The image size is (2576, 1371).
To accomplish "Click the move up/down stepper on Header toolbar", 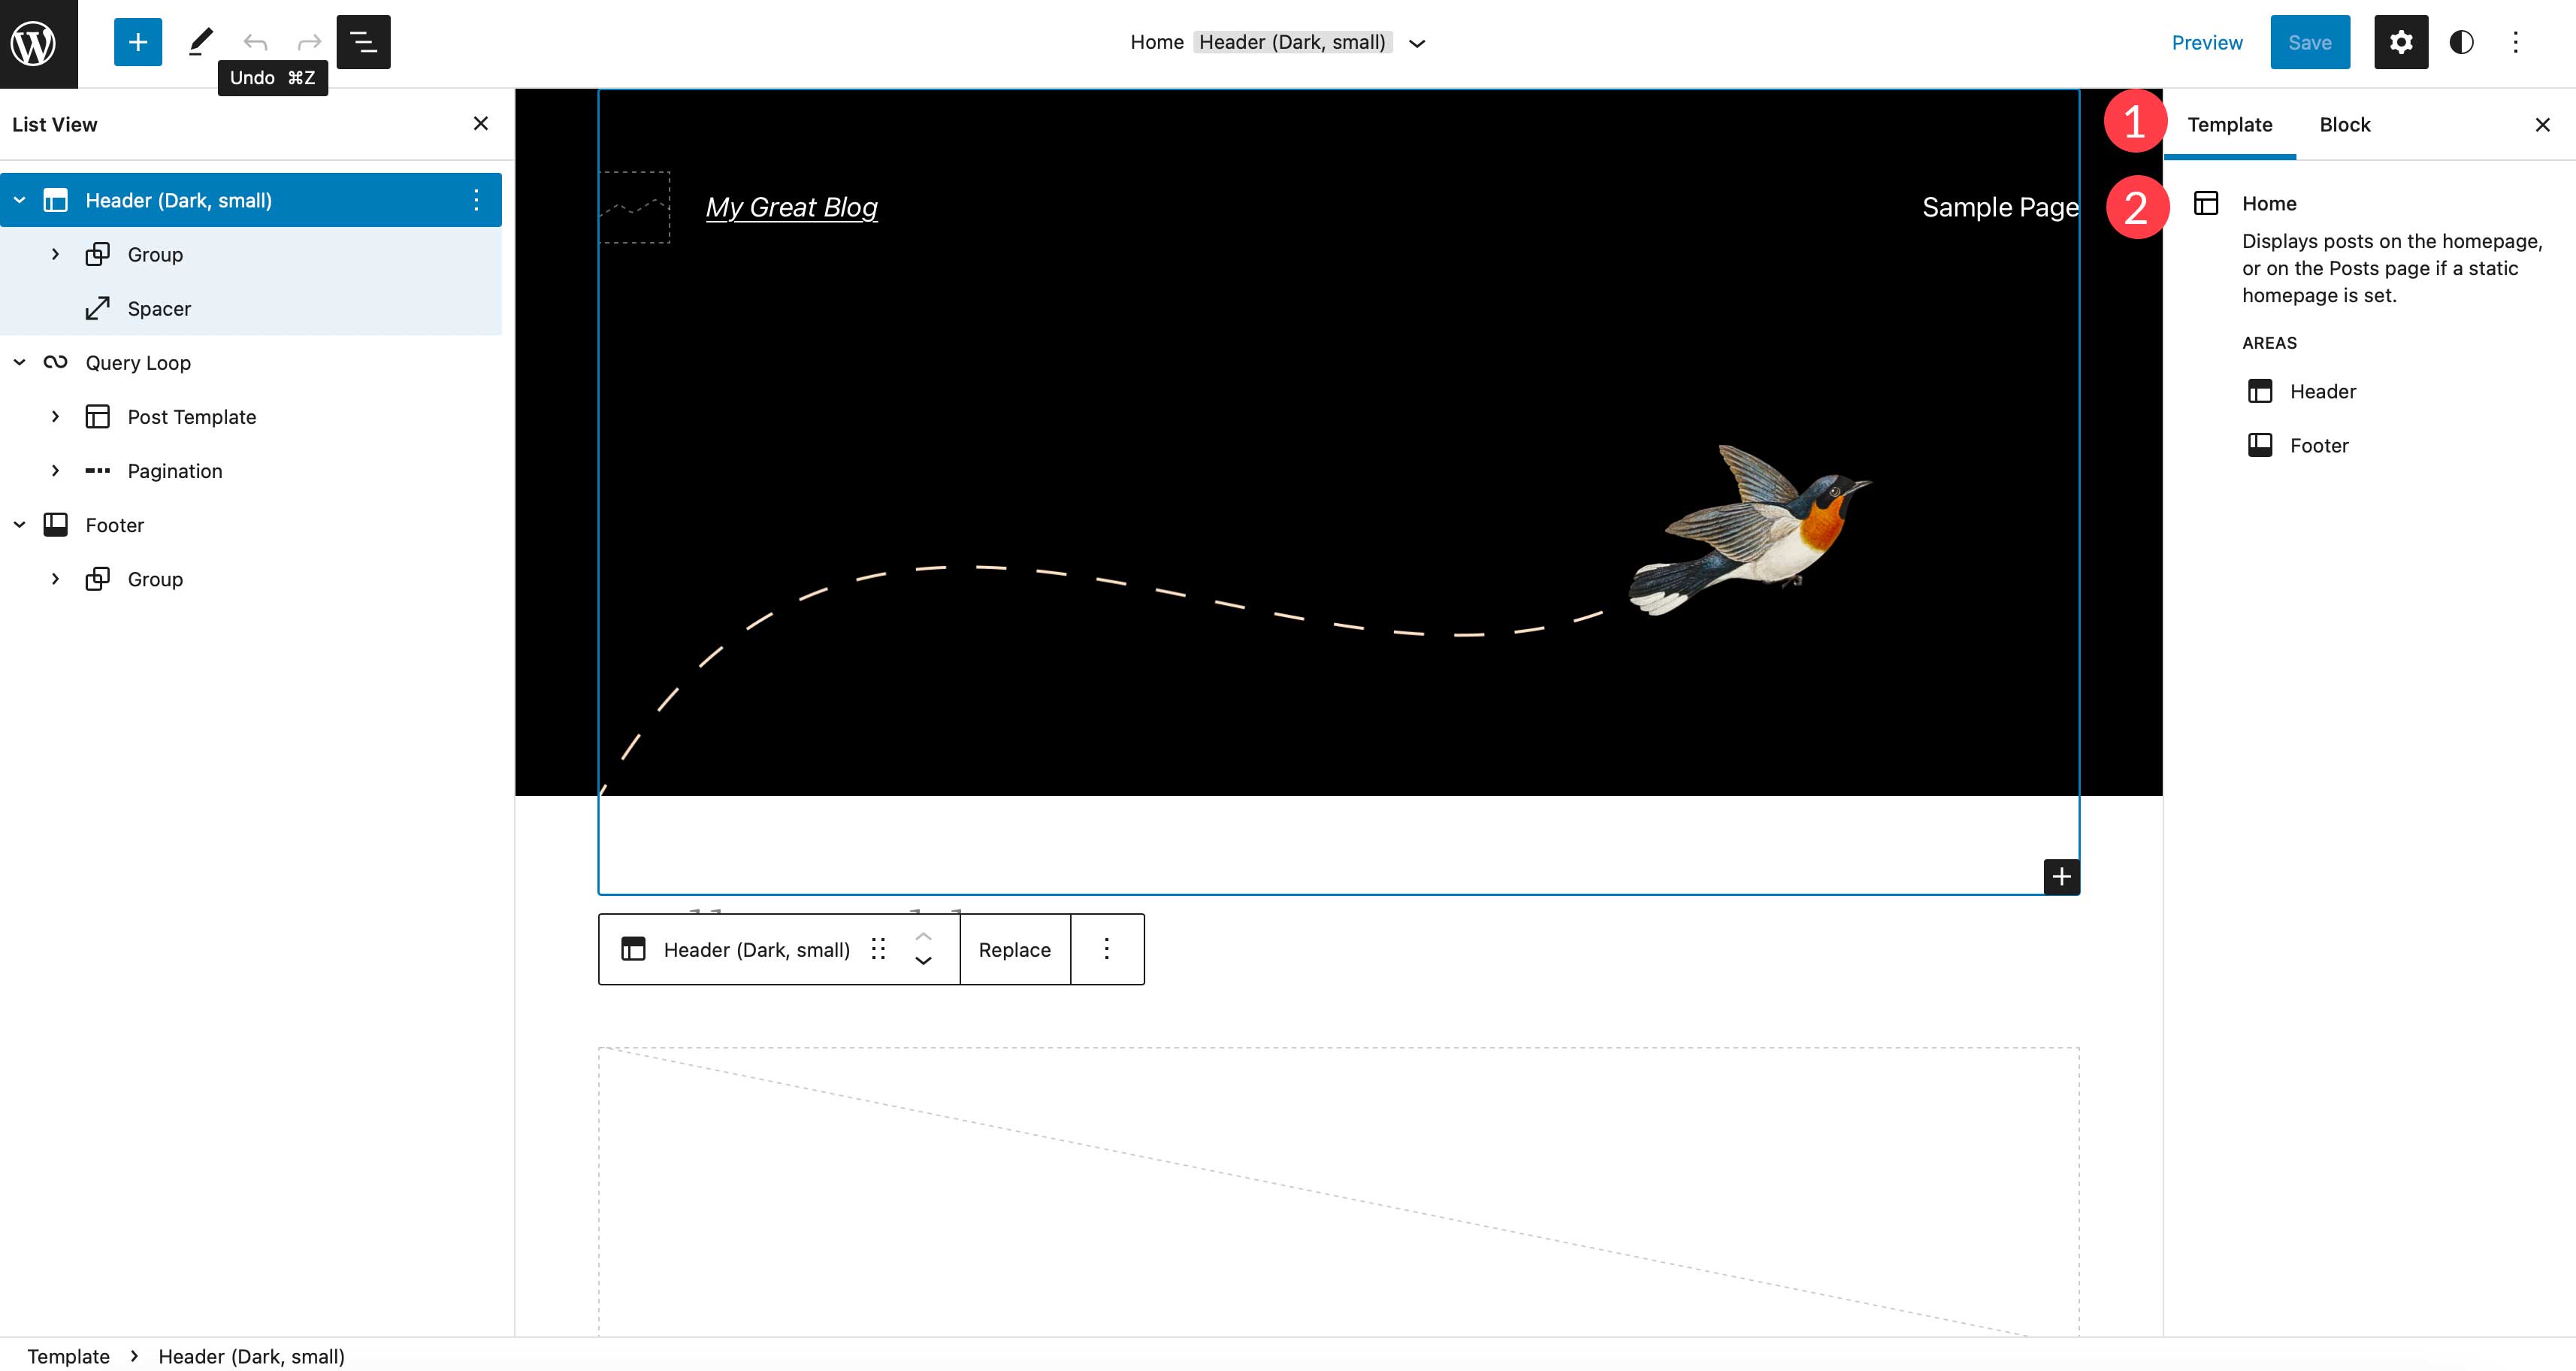I will click(x=922, y=949).
